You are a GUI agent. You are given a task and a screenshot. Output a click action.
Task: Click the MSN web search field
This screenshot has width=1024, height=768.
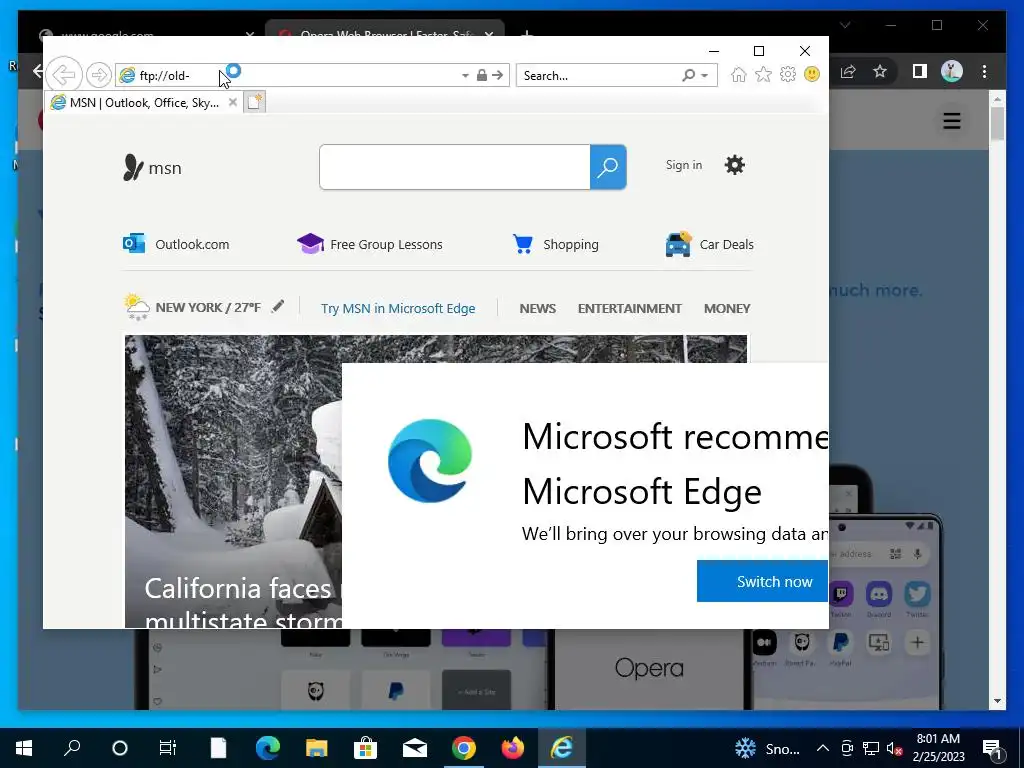point(455,167)
